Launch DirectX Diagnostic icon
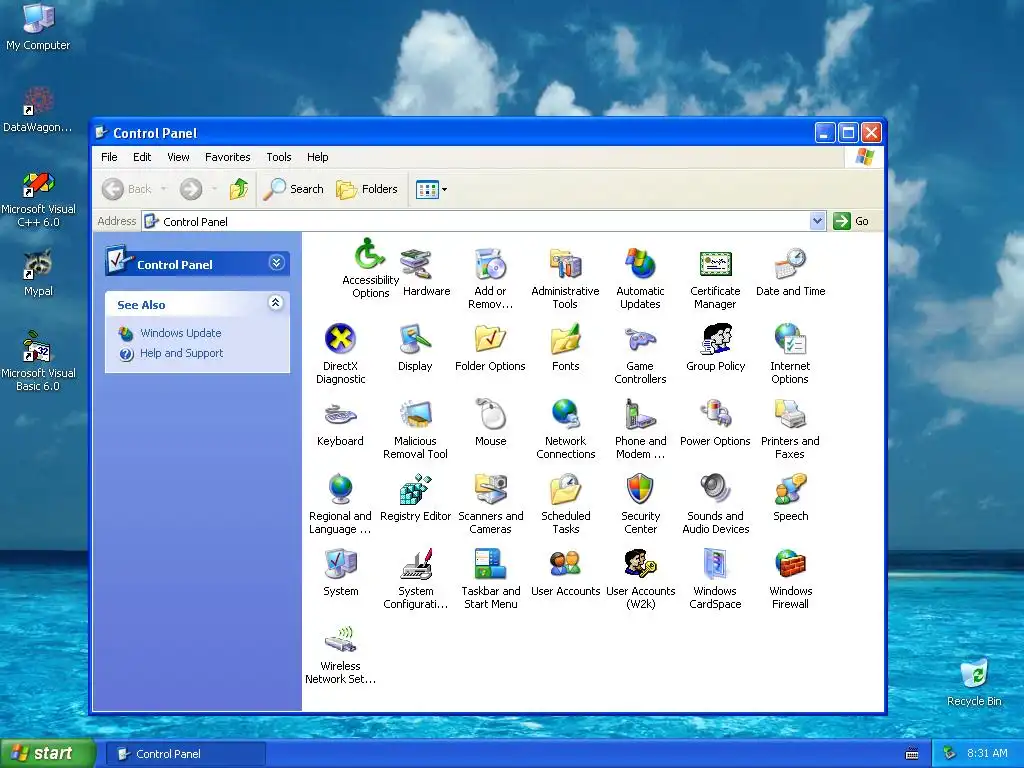This screenshot has height=768, width=1024. (340, 354)
